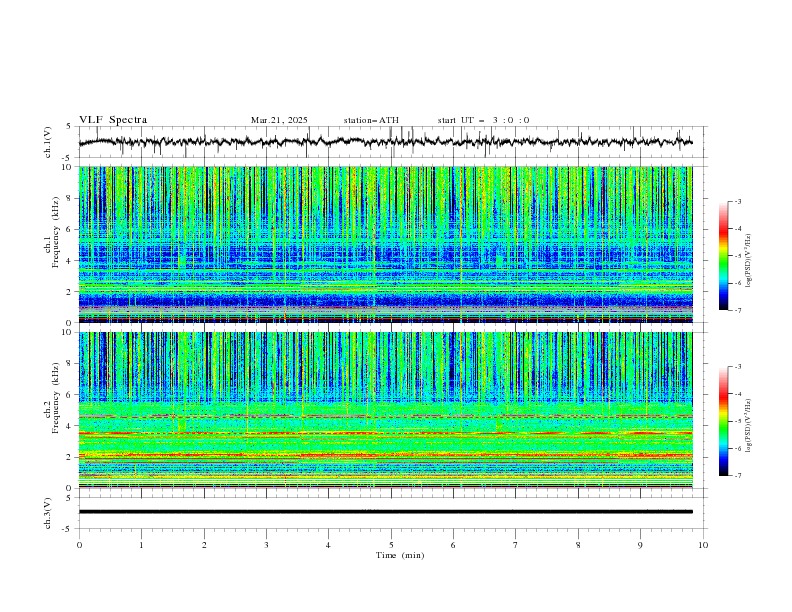
Task: Click the "8" tick on time axis
Action: (578, 545)
